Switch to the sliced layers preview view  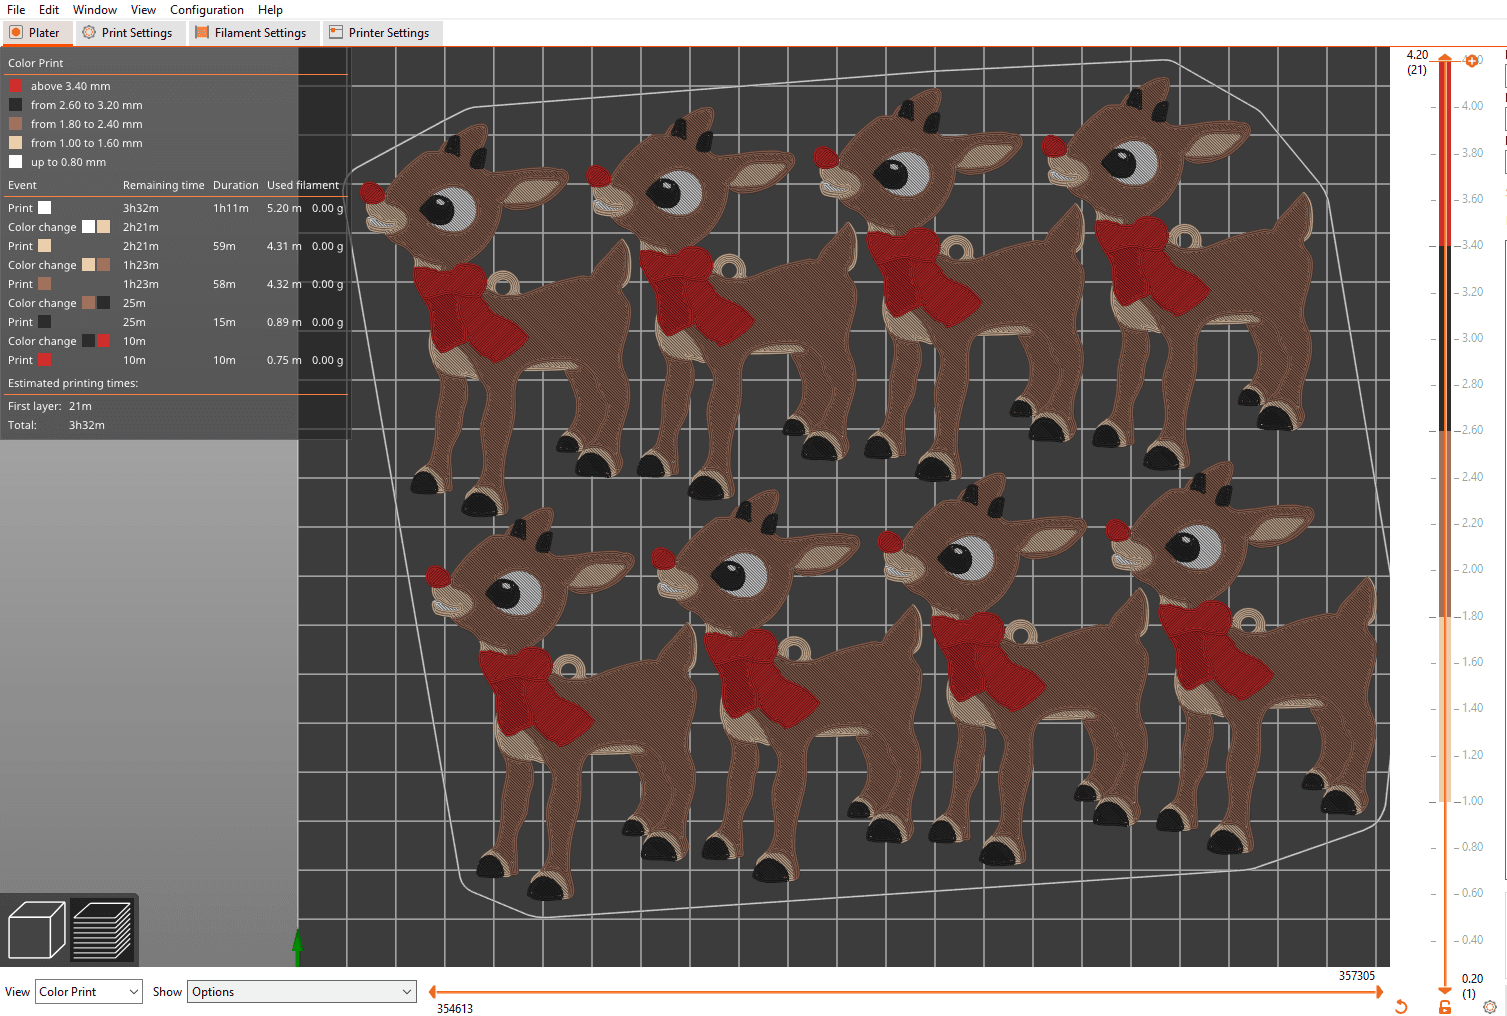point(102,930)
